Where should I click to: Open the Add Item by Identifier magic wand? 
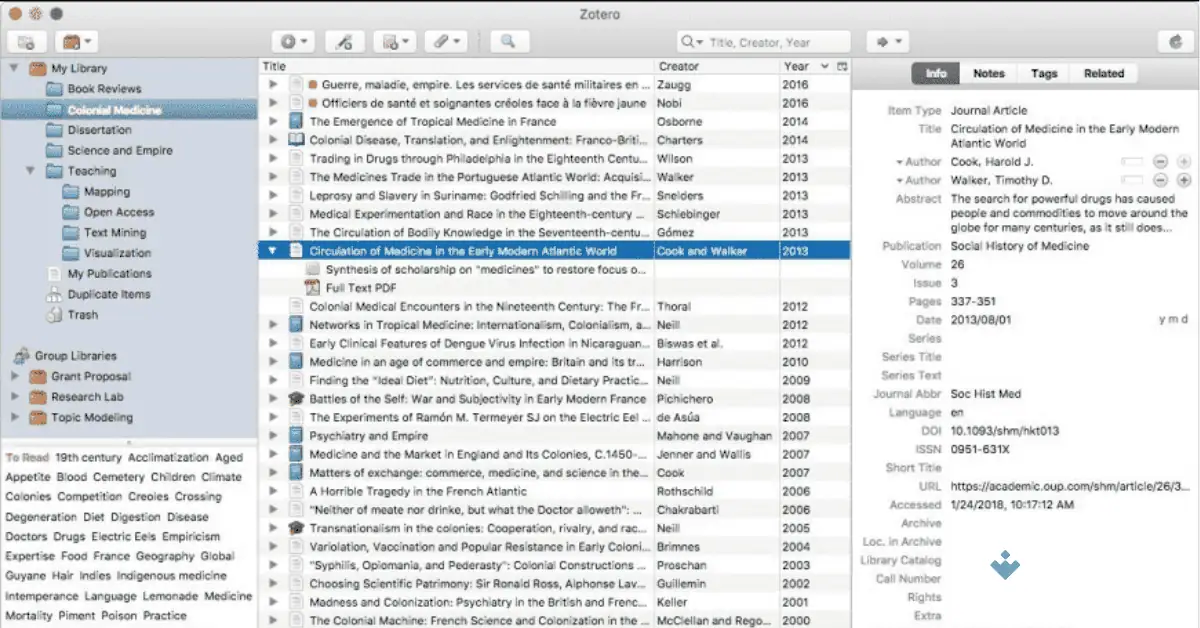tap(344, 41)
